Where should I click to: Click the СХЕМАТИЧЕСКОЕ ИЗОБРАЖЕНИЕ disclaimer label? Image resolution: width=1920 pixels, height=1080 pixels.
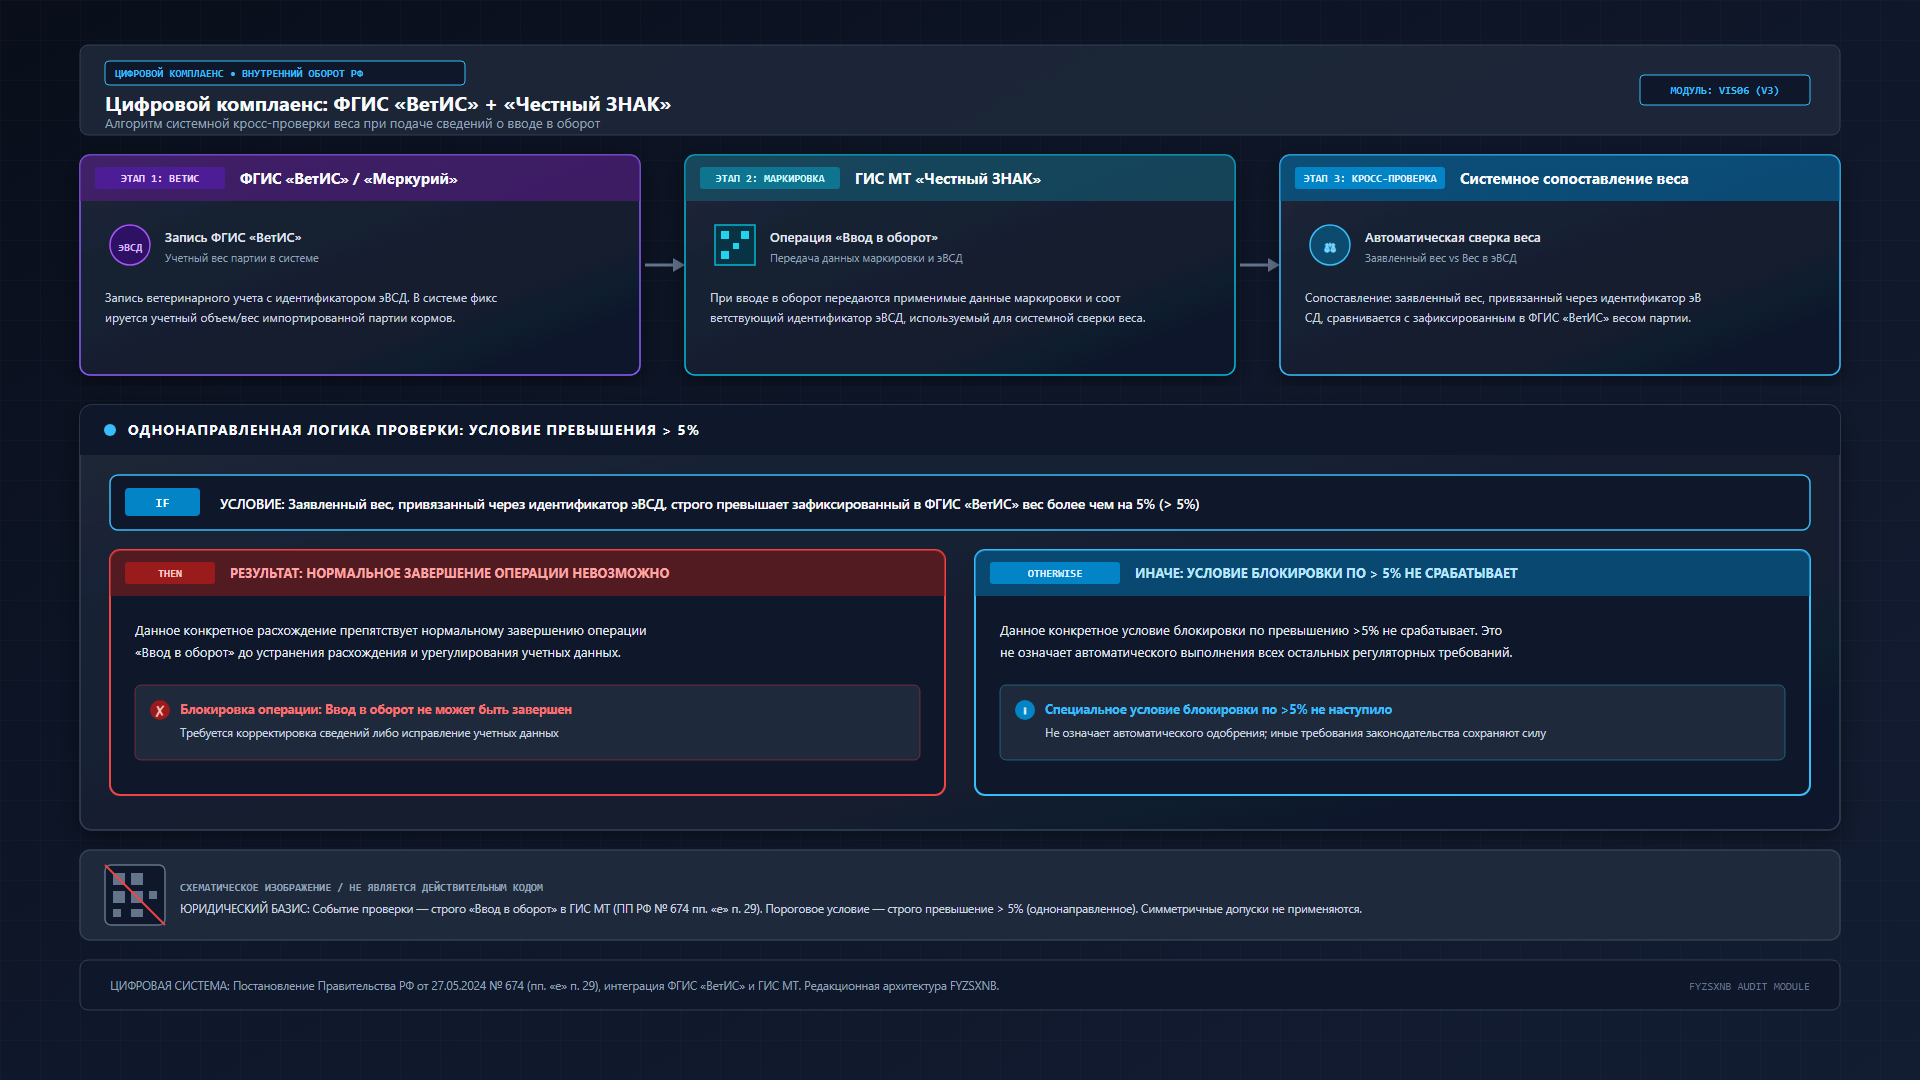click(362, 887)
